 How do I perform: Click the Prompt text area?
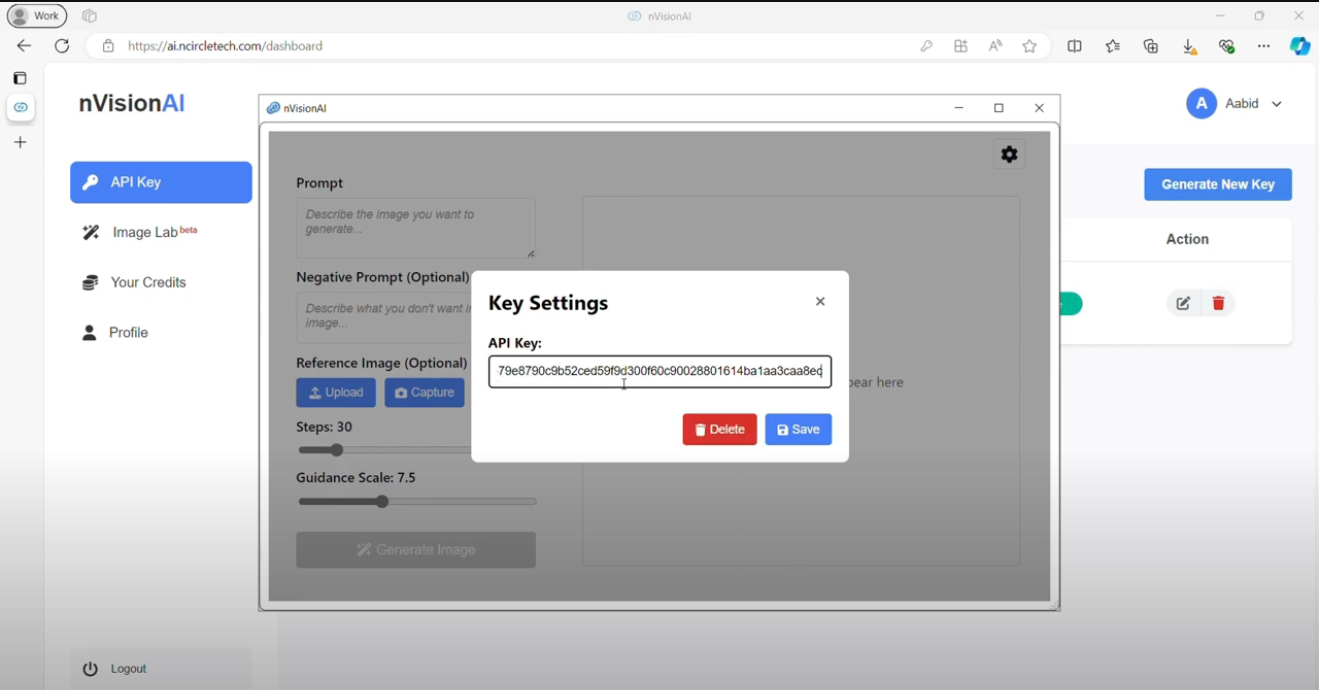416,228
